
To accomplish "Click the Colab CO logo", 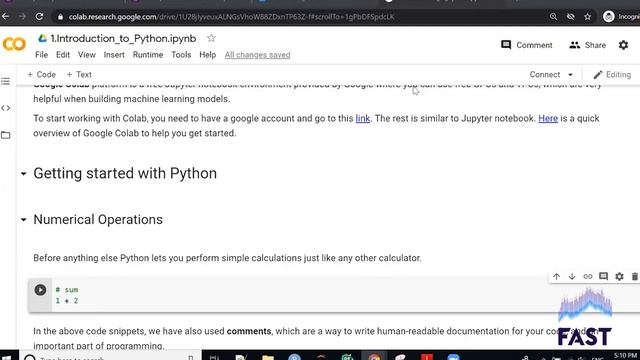I will (x=14, y=44).
